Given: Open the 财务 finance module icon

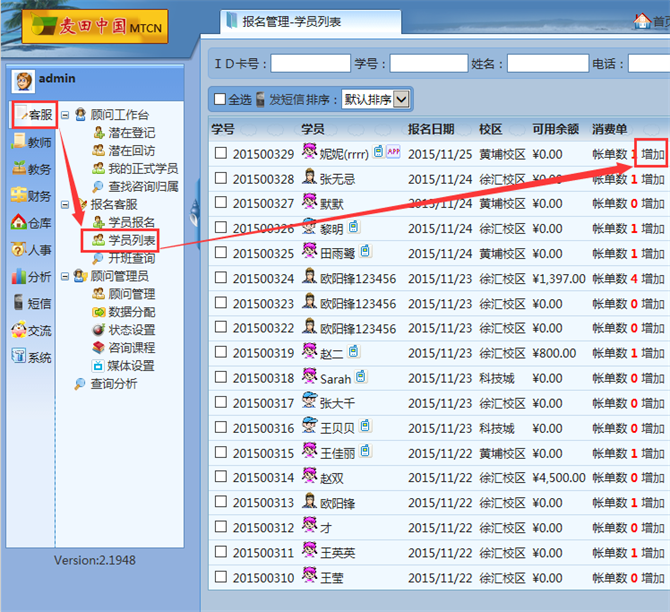Looking at the screenshot, I should click(x=19, y=196).
